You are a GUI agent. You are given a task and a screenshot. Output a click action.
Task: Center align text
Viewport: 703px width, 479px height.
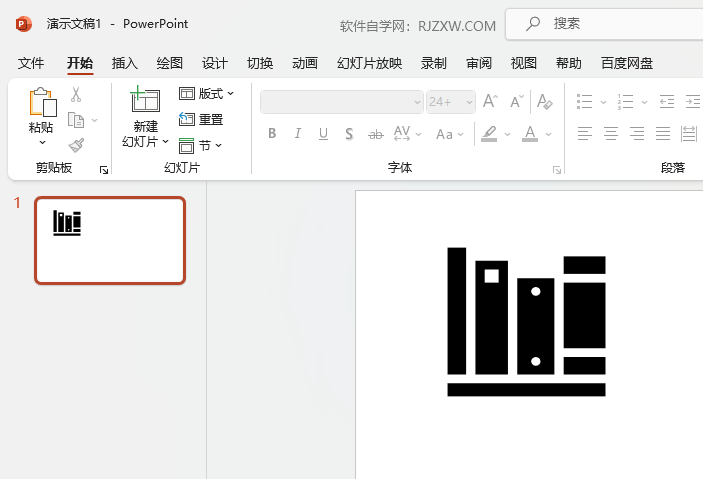pyautogui.click(x=611, y=134)
